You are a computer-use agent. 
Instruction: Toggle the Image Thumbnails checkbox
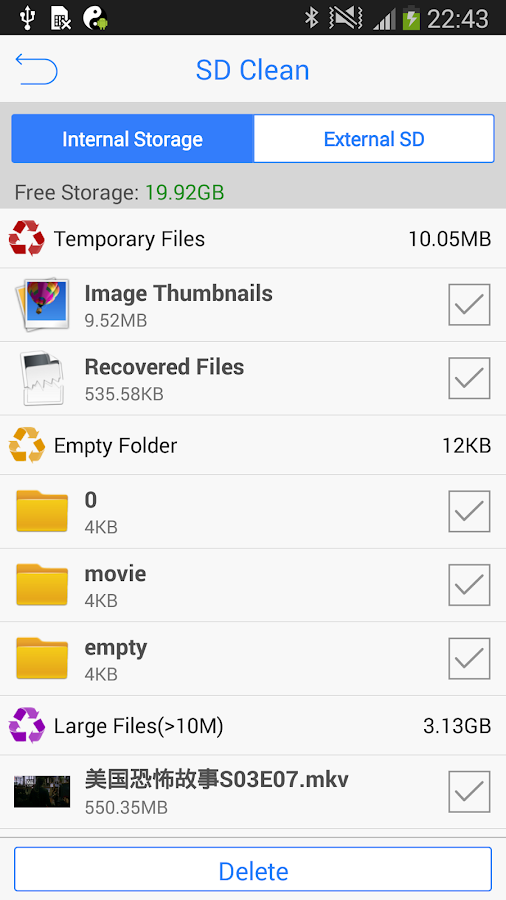click(x=469, y=304)
